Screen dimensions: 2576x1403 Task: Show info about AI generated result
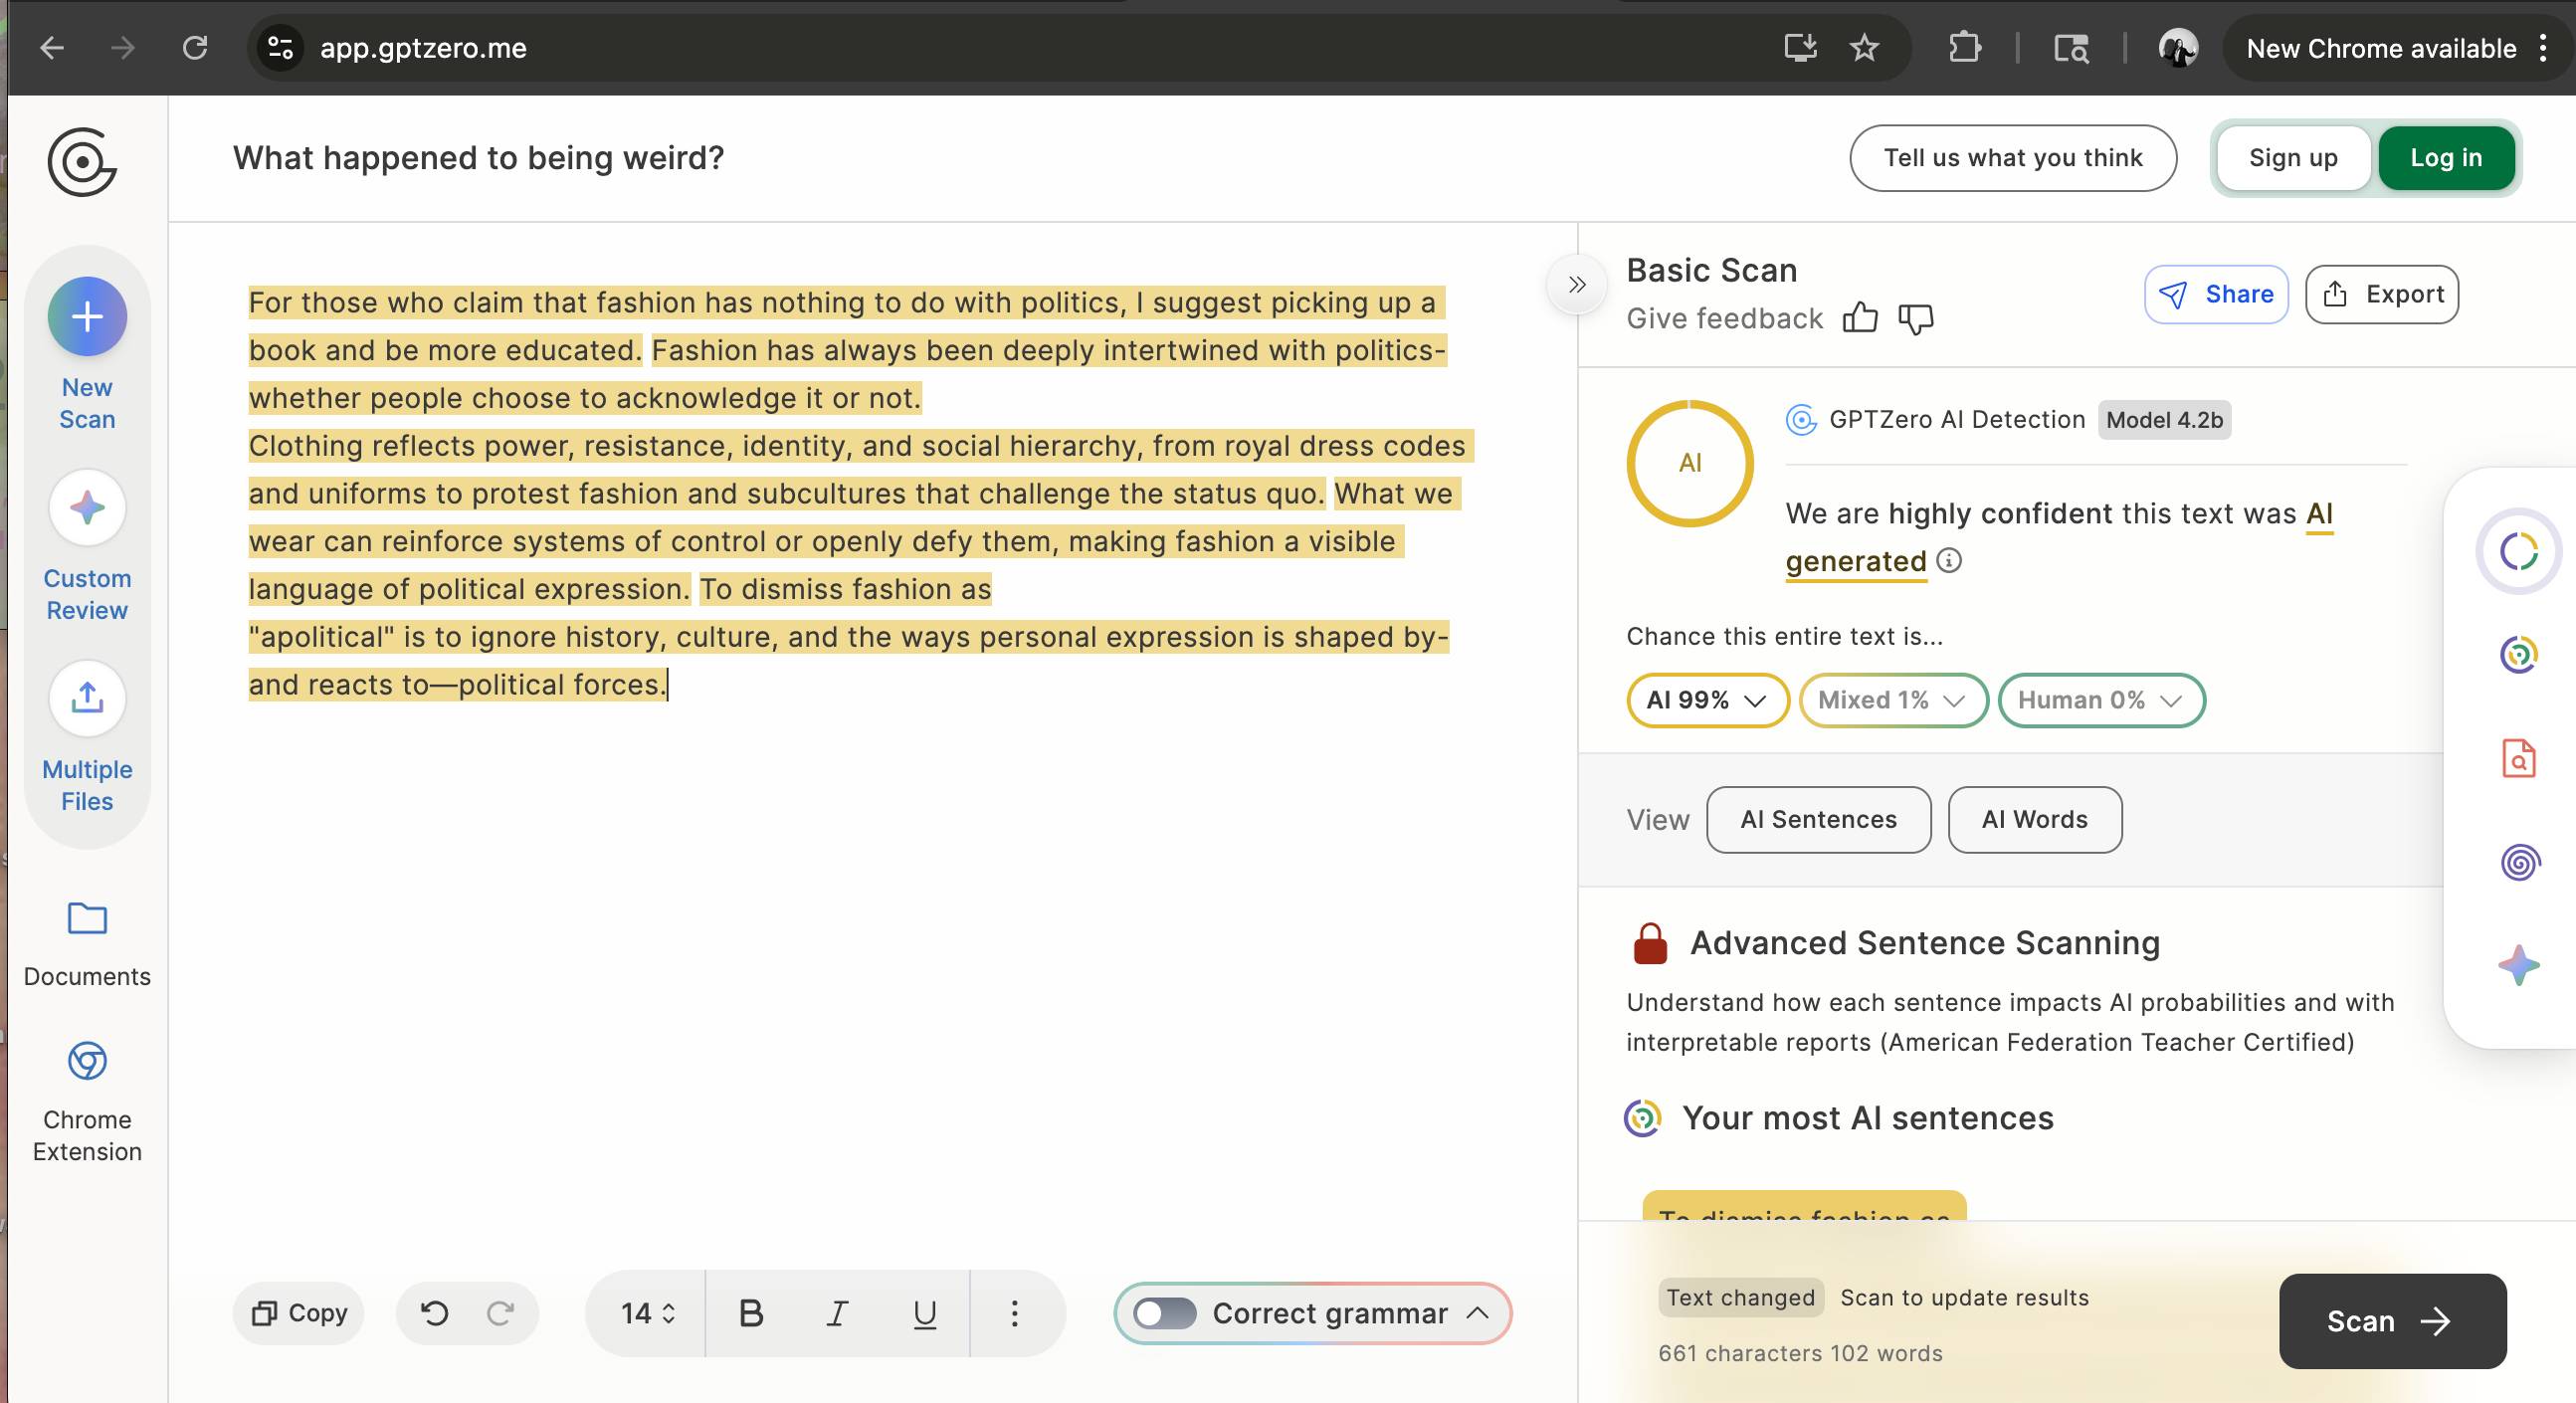coord(1949,560)
